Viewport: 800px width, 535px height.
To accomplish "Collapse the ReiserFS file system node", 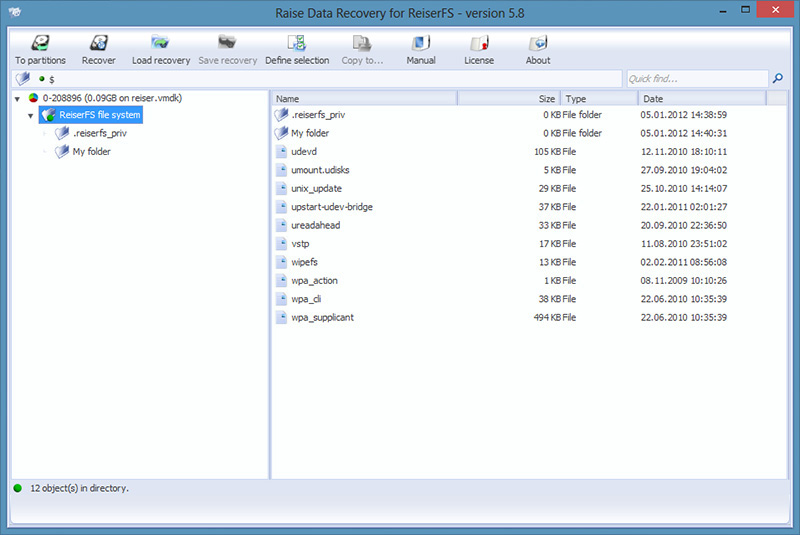I will 31,116.
